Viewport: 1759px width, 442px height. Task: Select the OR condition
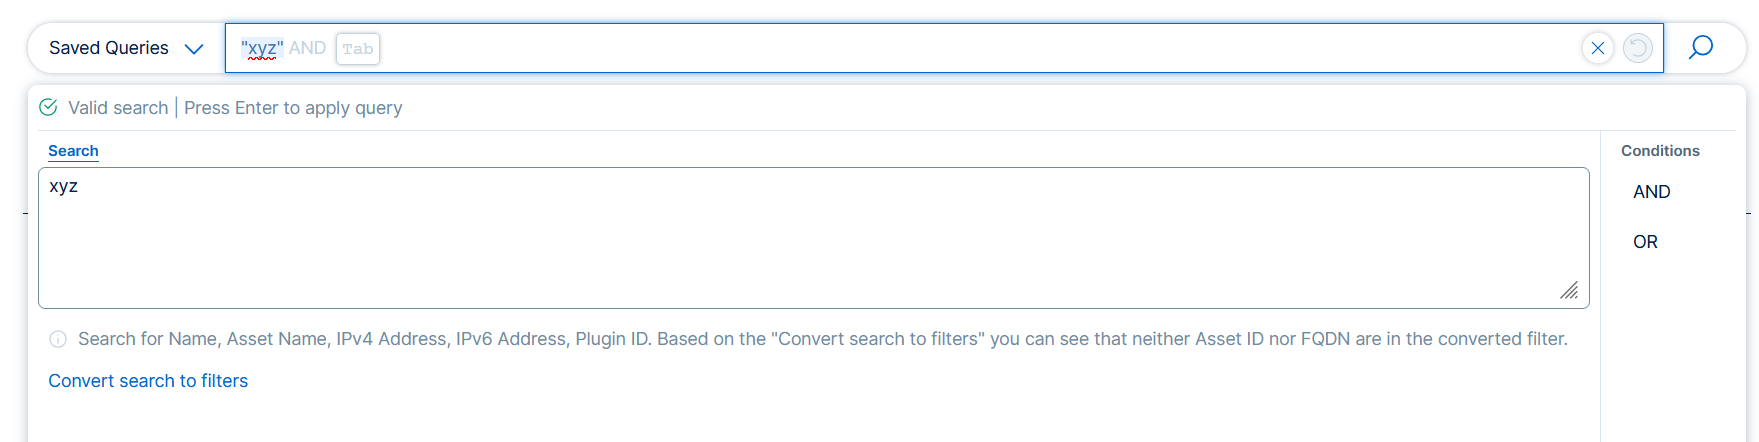tap(1645, 242)
